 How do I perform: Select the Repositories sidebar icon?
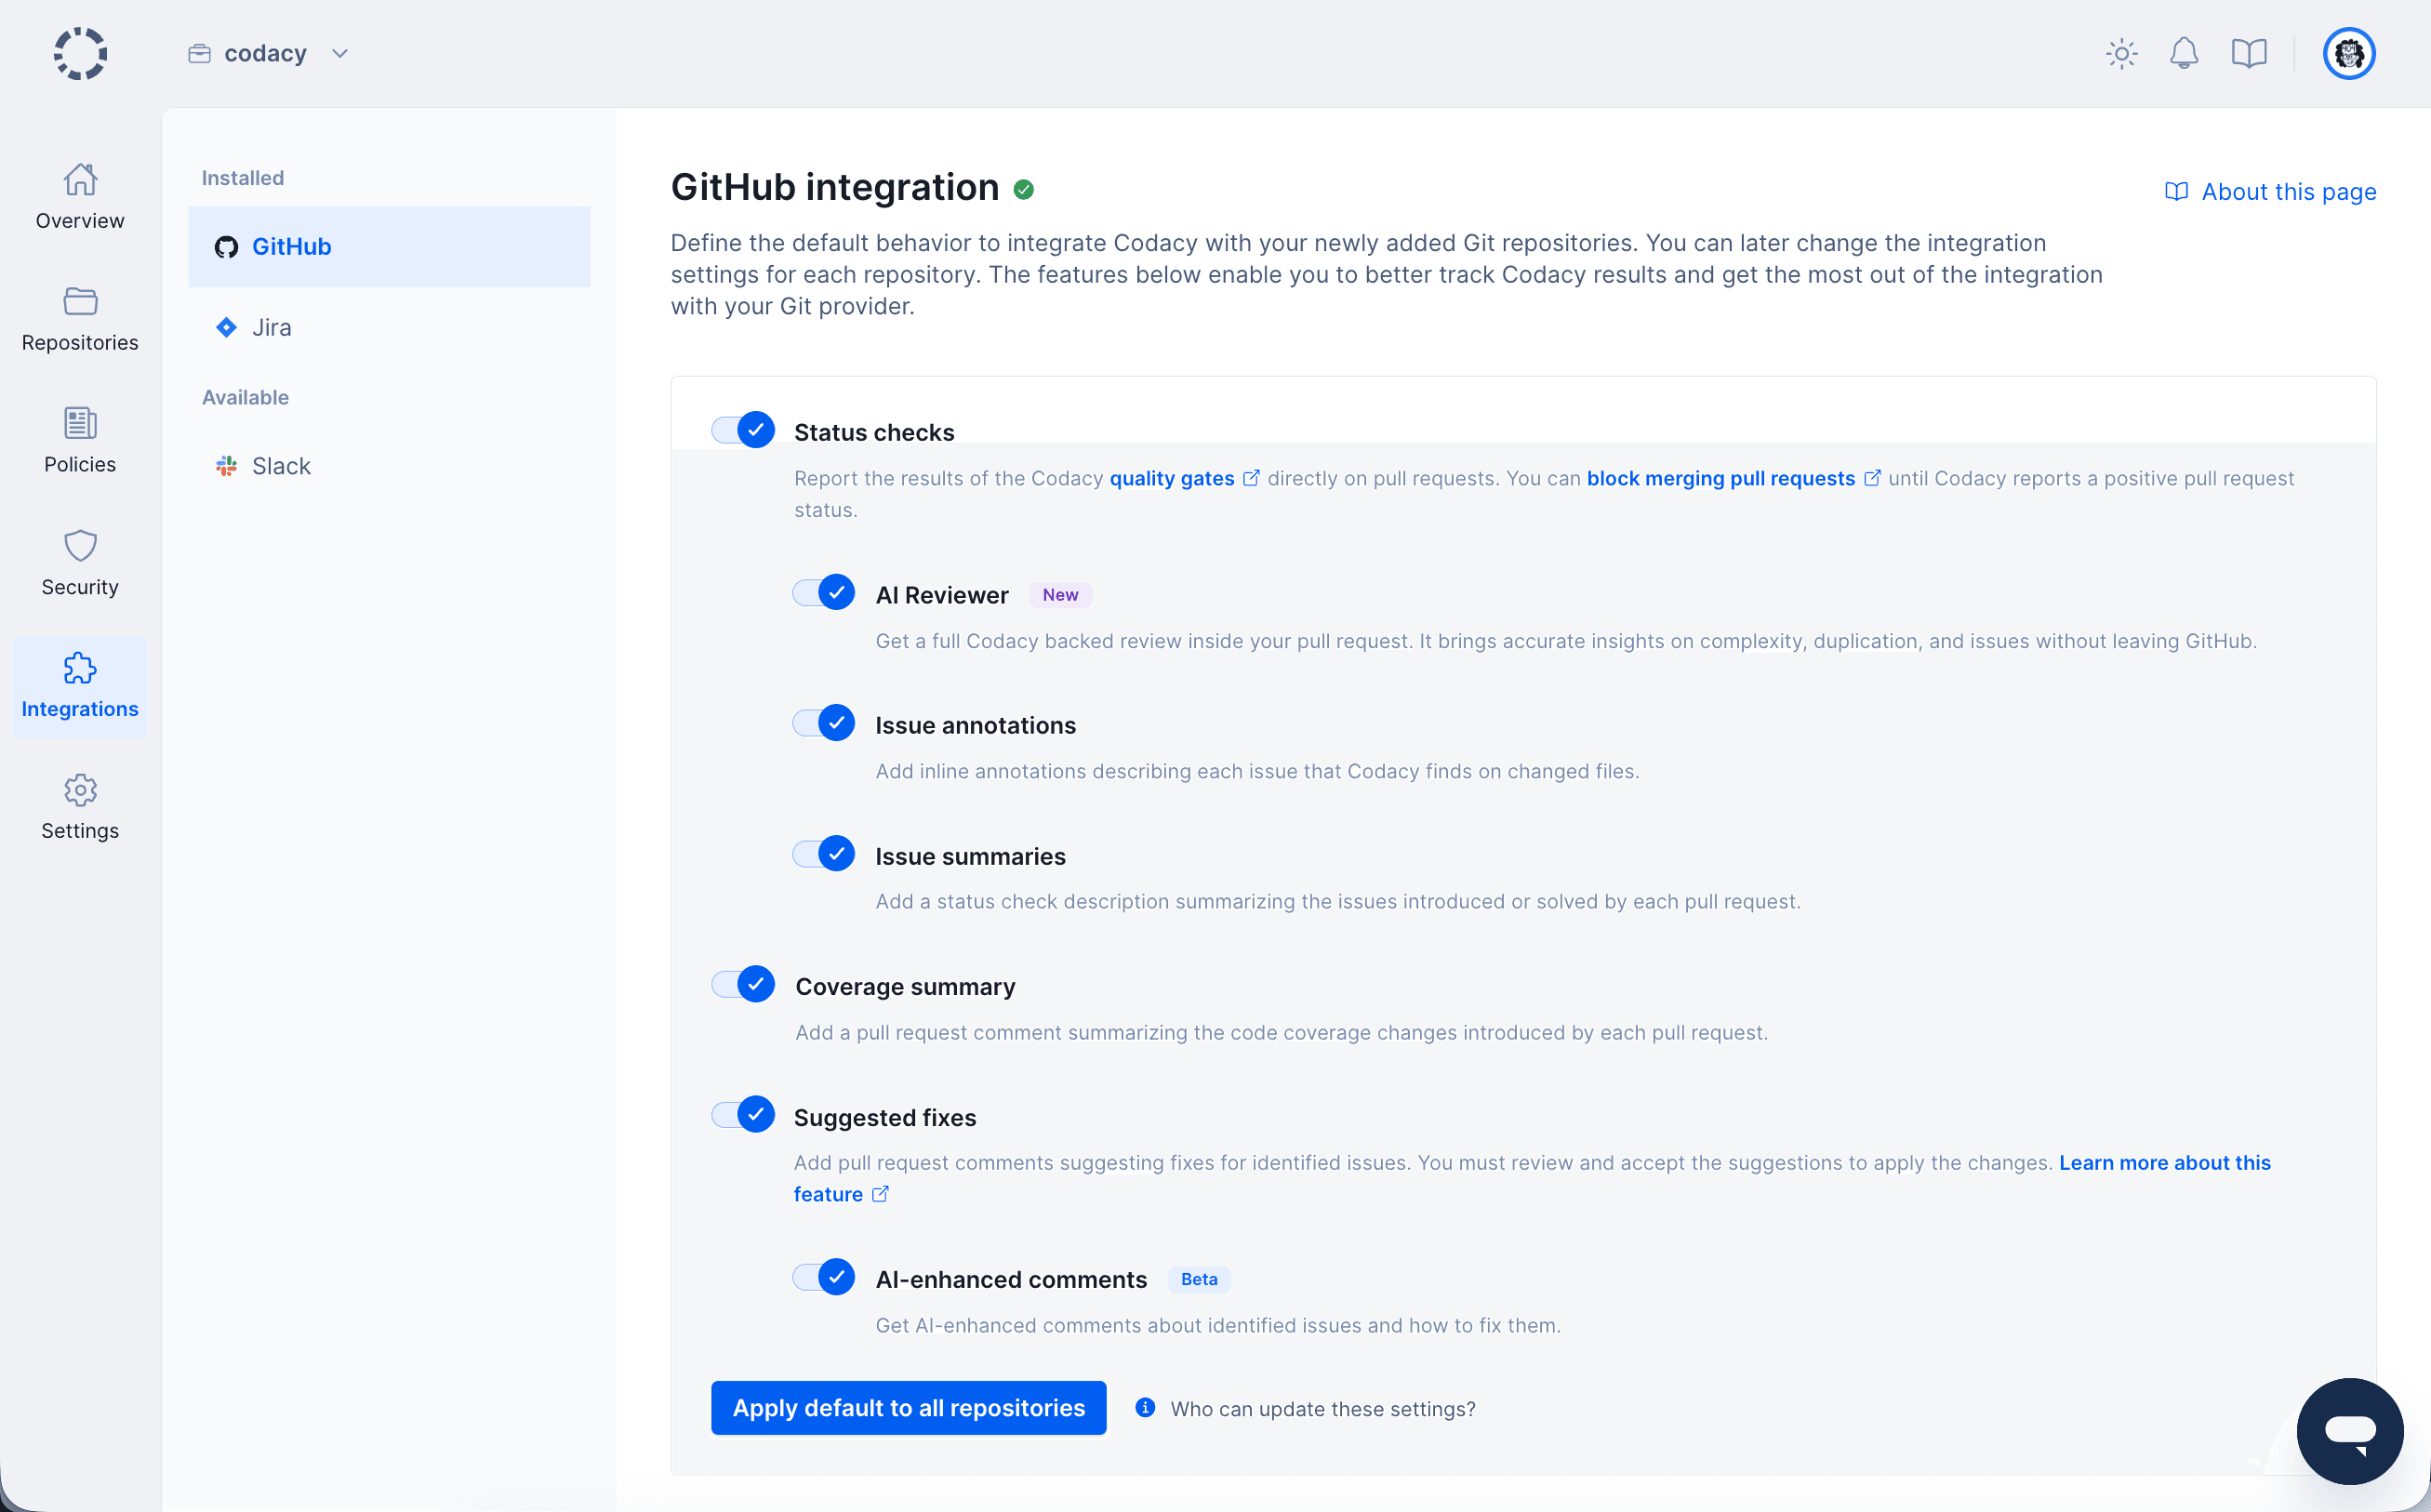click(80, 318)
